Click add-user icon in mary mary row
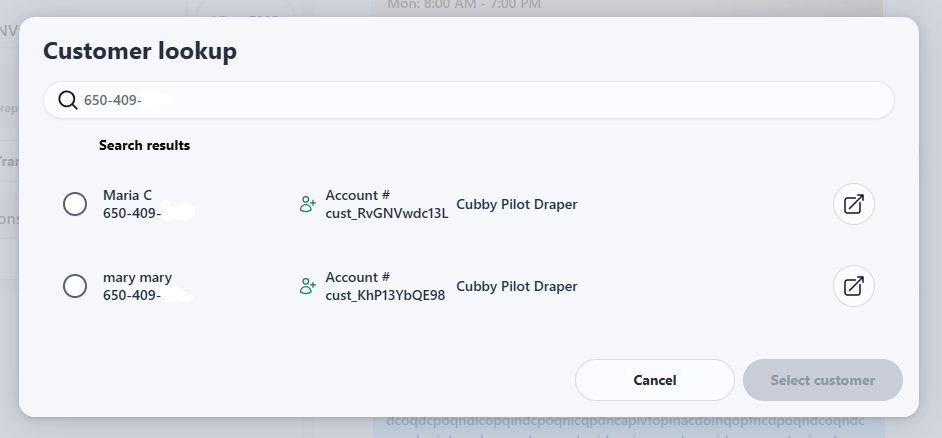The image size is (942, 438). [x=308, y=286]
